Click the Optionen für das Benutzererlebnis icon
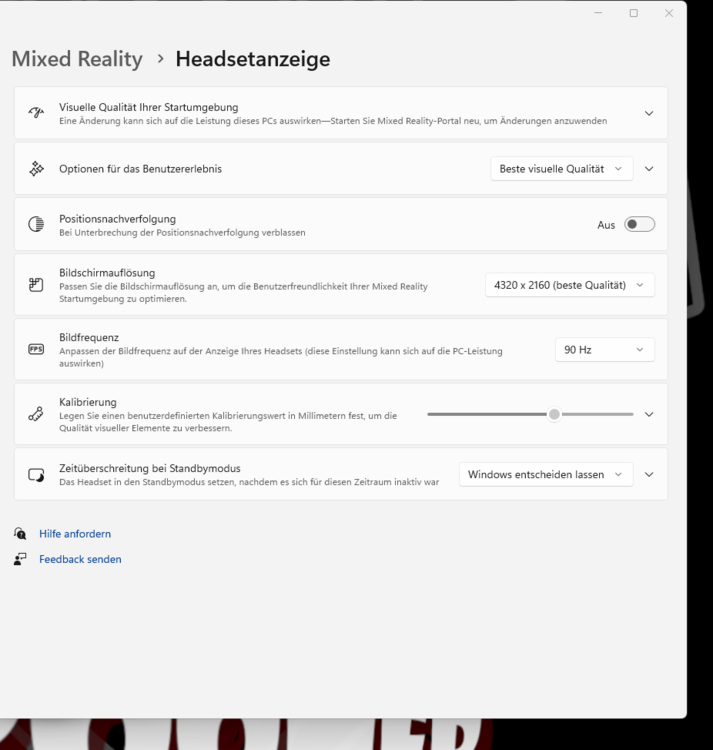 tap(36, 169)
